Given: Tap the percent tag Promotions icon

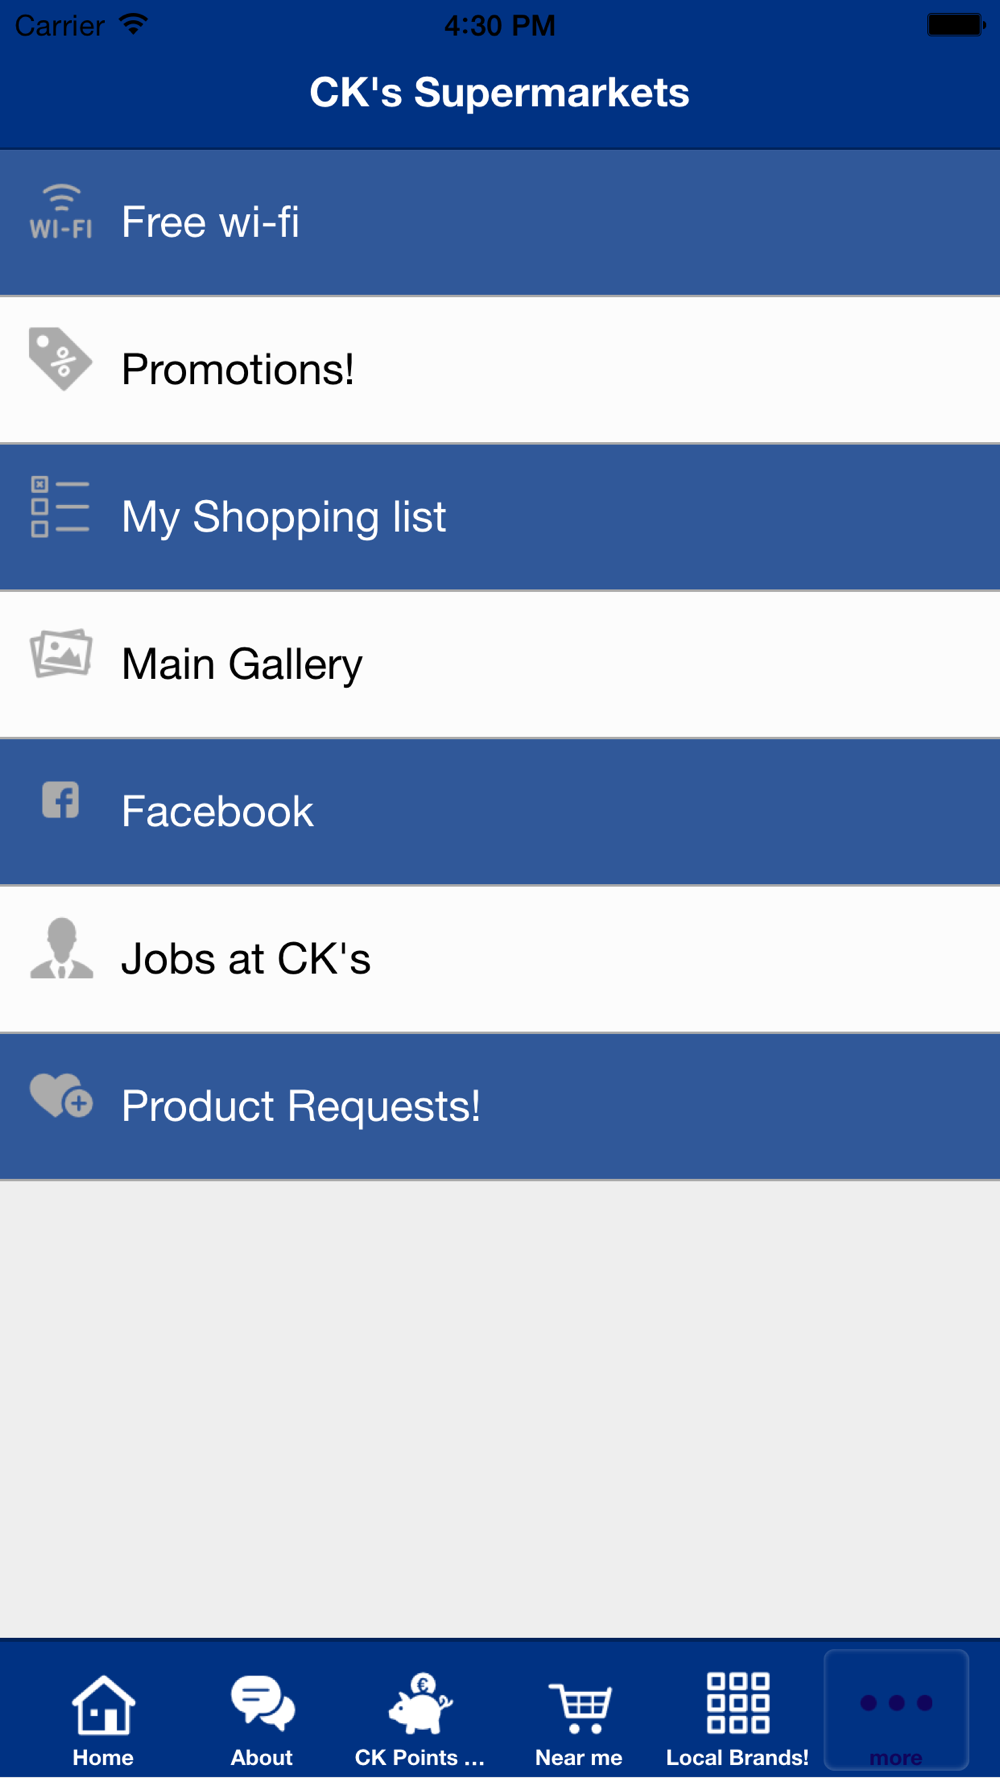Looking at the screenshot, I should 61,358.
